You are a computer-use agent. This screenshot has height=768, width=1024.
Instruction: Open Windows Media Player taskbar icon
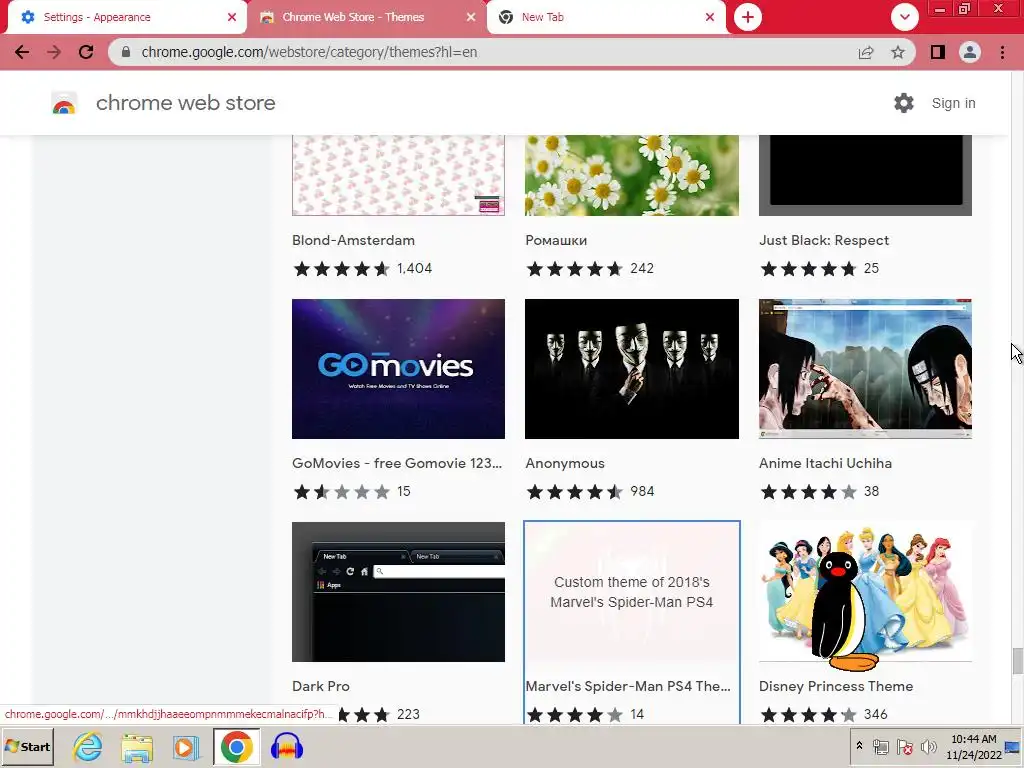click(186, 747)
